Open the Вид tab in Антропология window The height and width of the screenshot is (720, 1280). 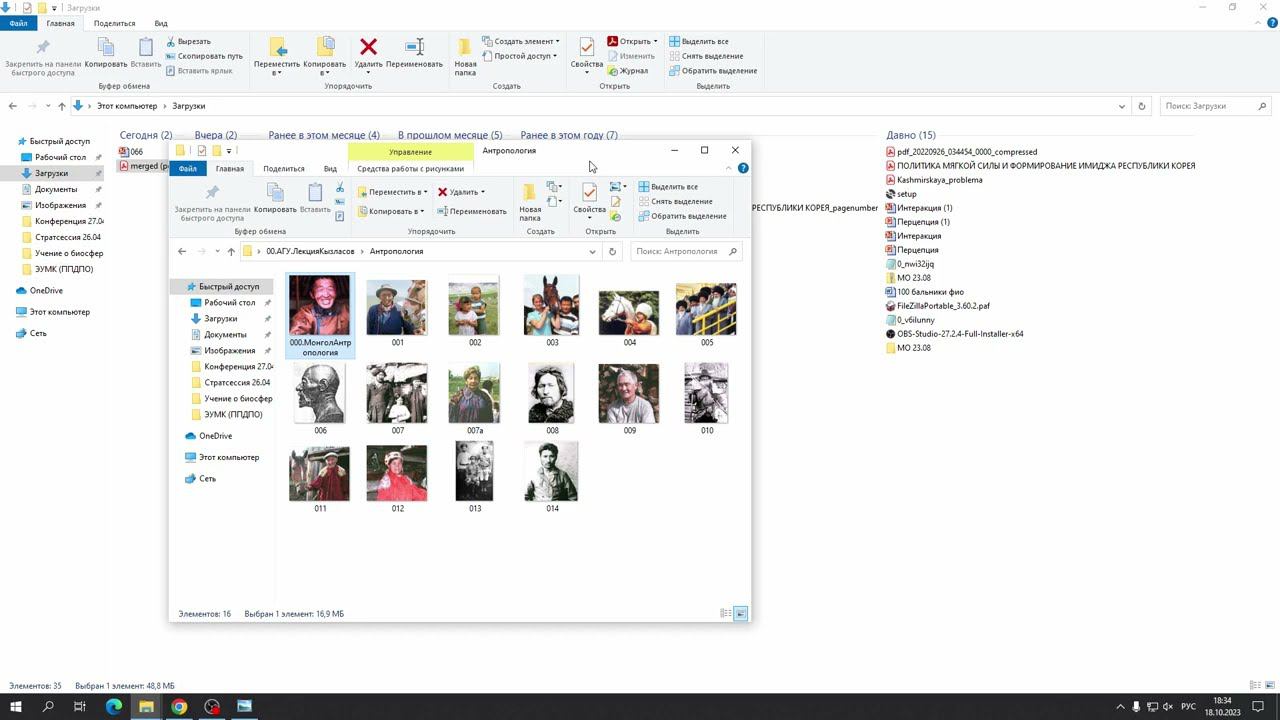(330, 169)
